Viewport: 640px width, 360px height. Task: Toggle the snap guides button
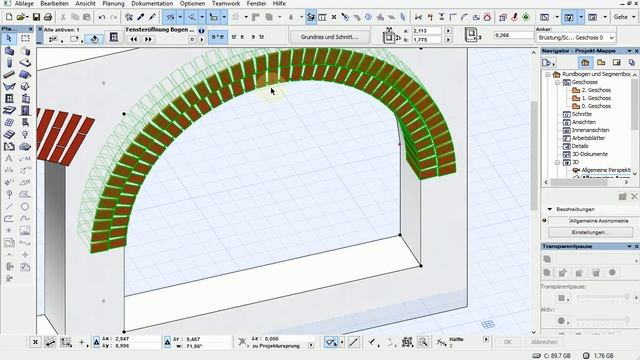191,17
